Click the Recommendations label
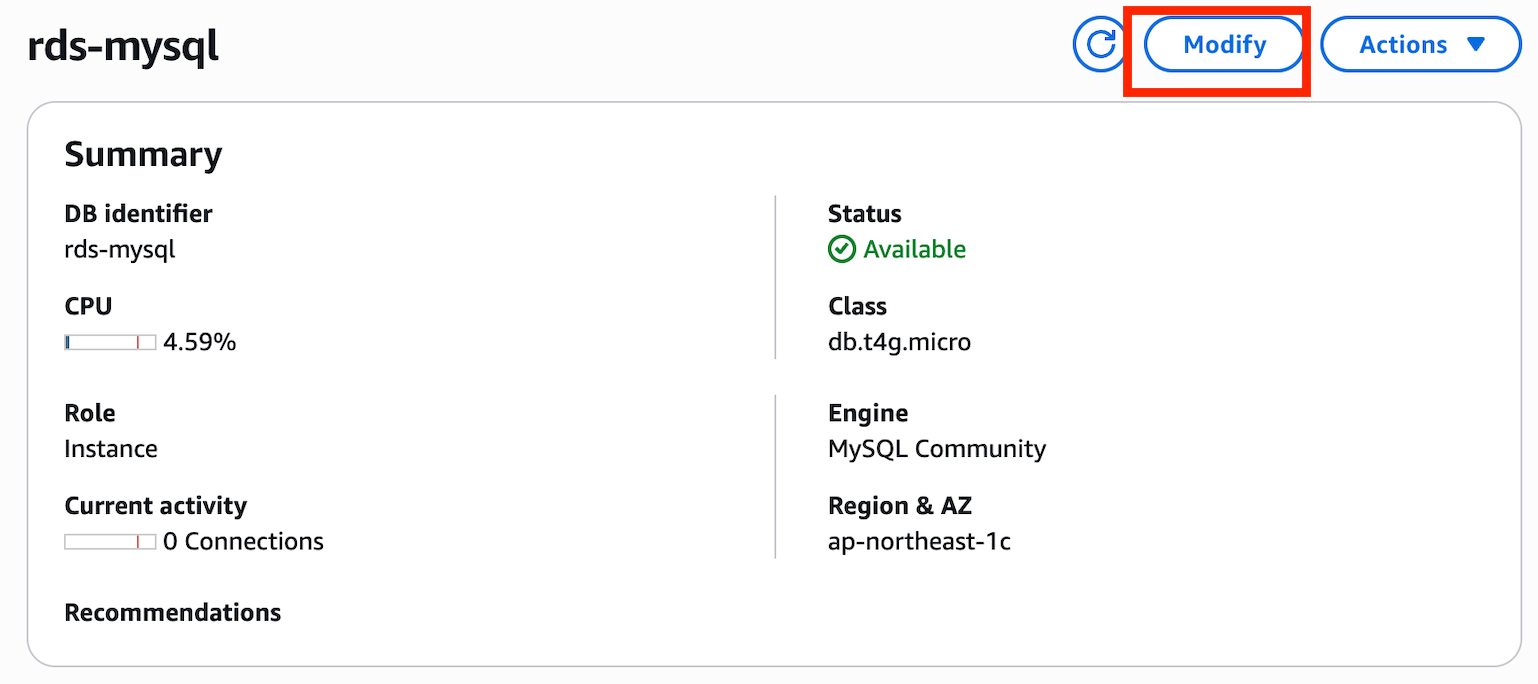The width and height of the screenshot is (1538, 684). pyautogui.click(x=173, y=612)
